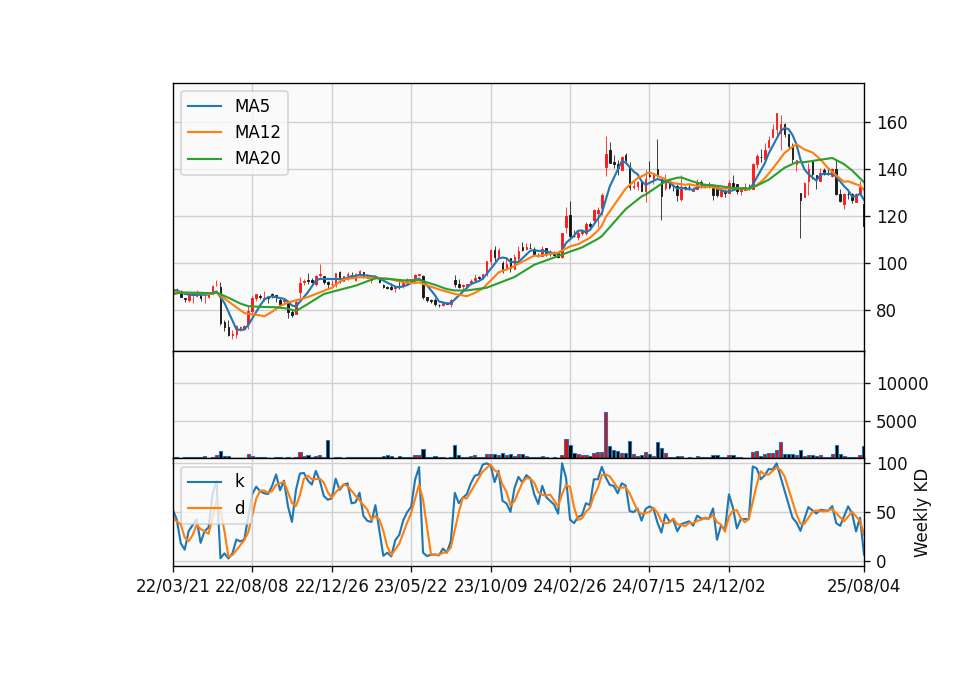Click the 120 price axis tick

pyautogui.click(x=891, y=217)
